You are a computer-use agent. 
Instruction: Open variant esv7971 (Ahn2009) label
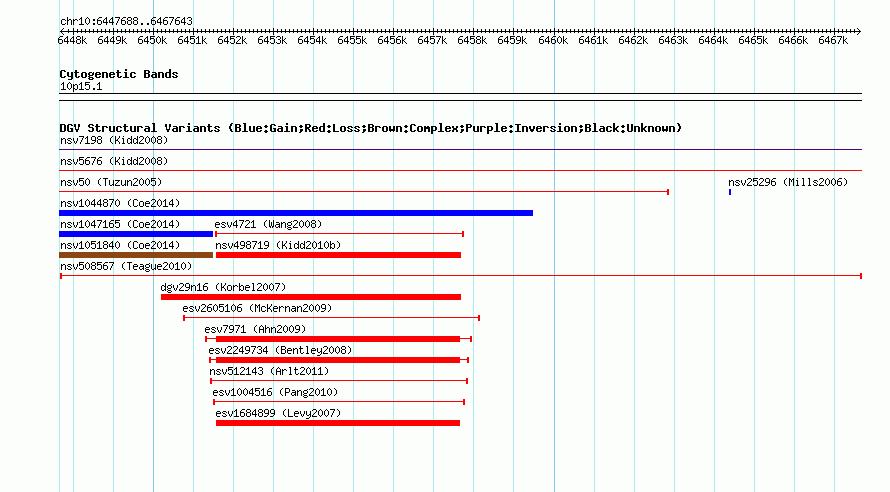point(255,329)
